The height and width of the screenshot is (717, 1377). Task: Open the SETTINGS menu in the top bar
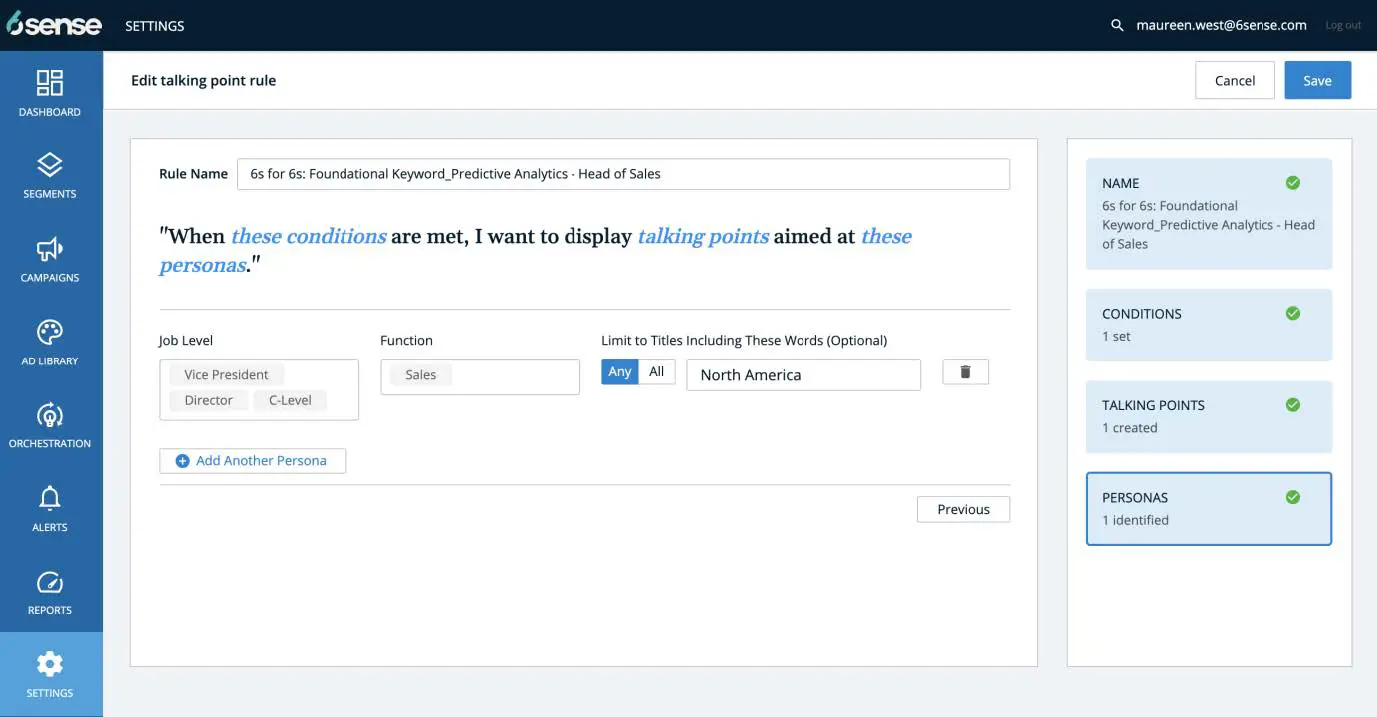154,25
